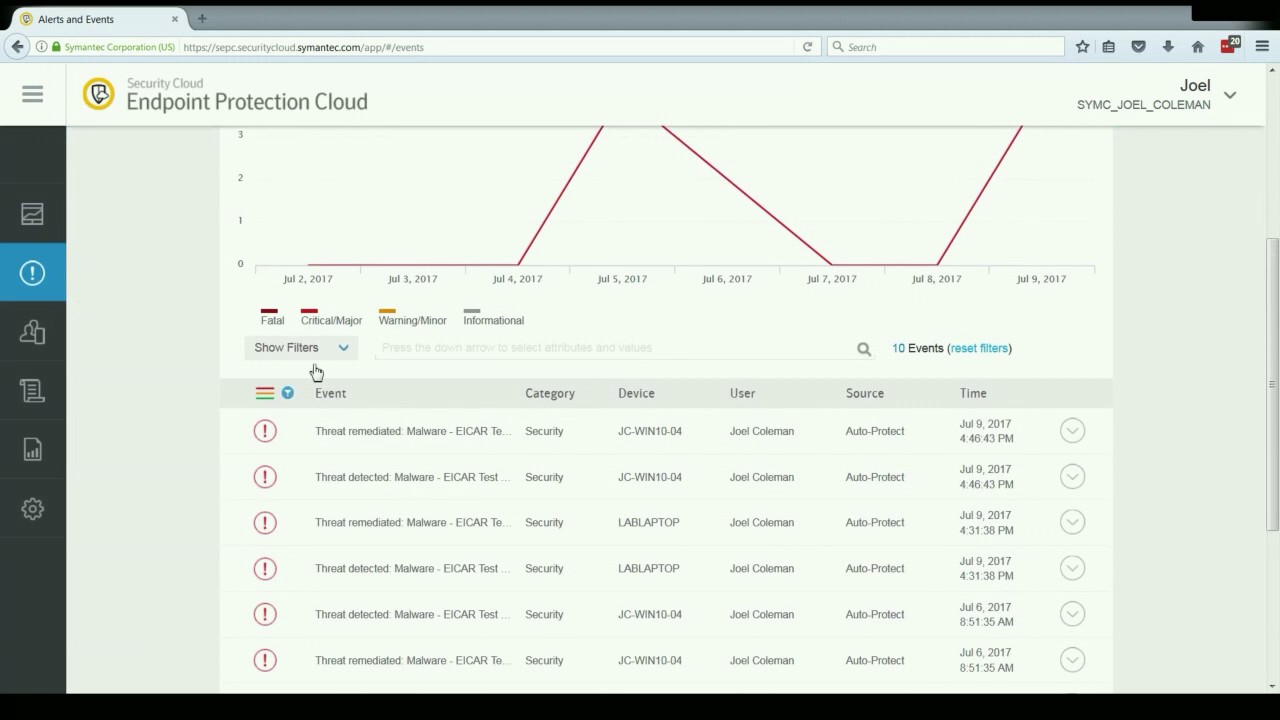The width and height of the screenshot is (1280, 720).
Task: Open the Policies sidebar icon
Action: pos(33,391)
